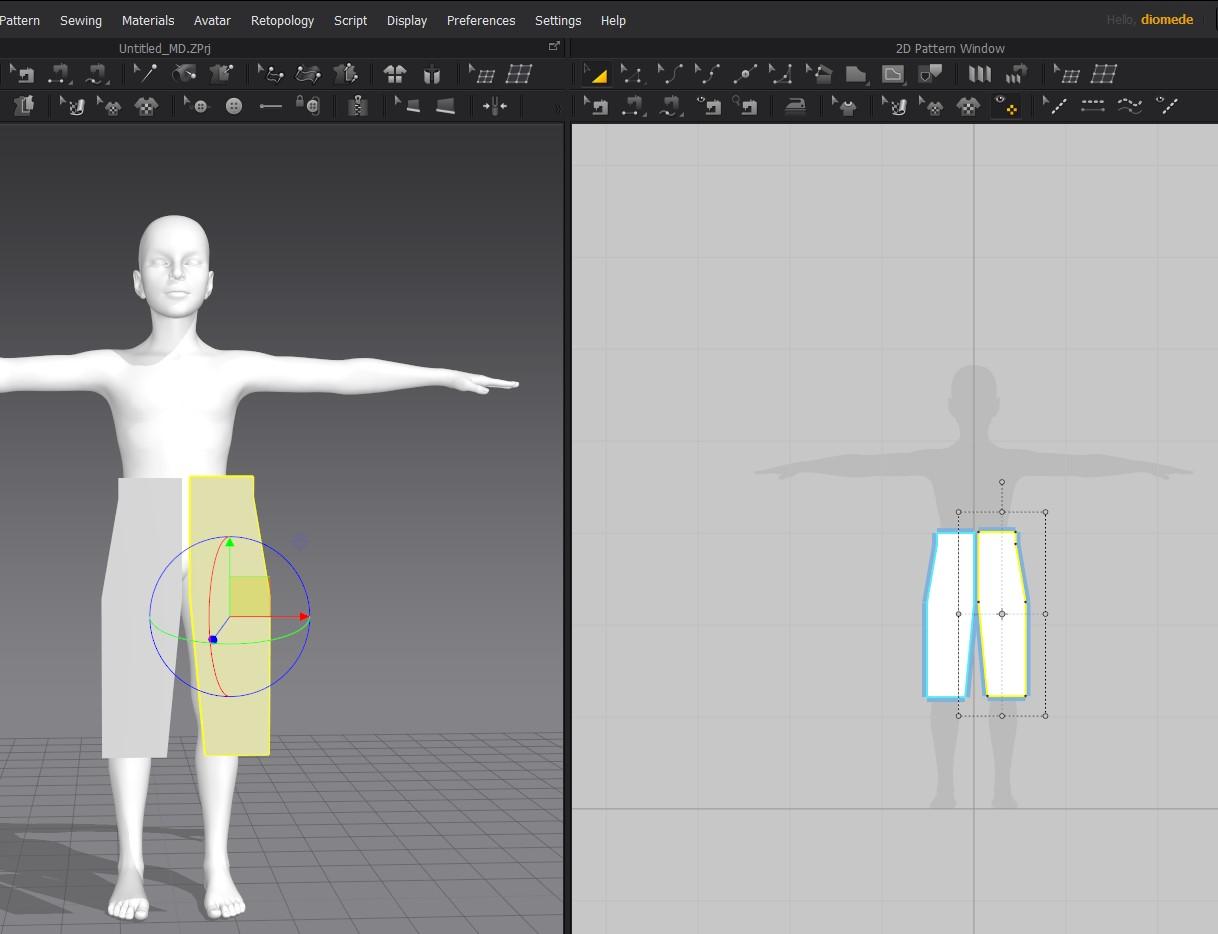The image size is (1218, 934).
Task: Open the Retopology menu
Action: point(282,20)
